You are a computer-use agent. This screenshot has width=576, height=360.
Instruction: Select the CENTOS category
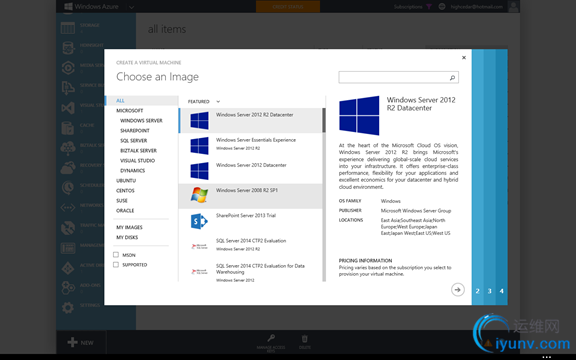pos(125,190)
